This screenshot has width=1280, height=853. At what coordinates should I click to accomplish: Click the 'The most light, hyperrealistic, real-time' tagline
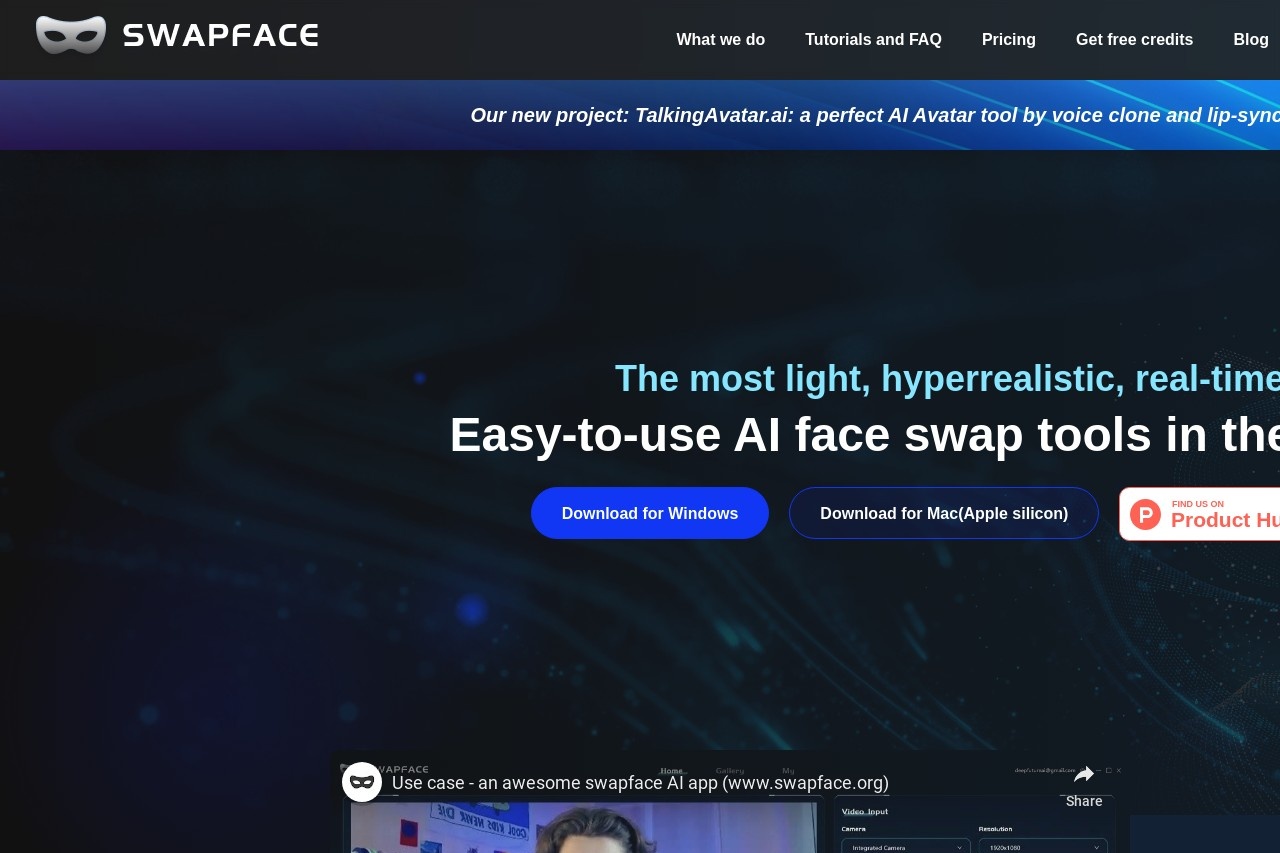click(947, 379)
